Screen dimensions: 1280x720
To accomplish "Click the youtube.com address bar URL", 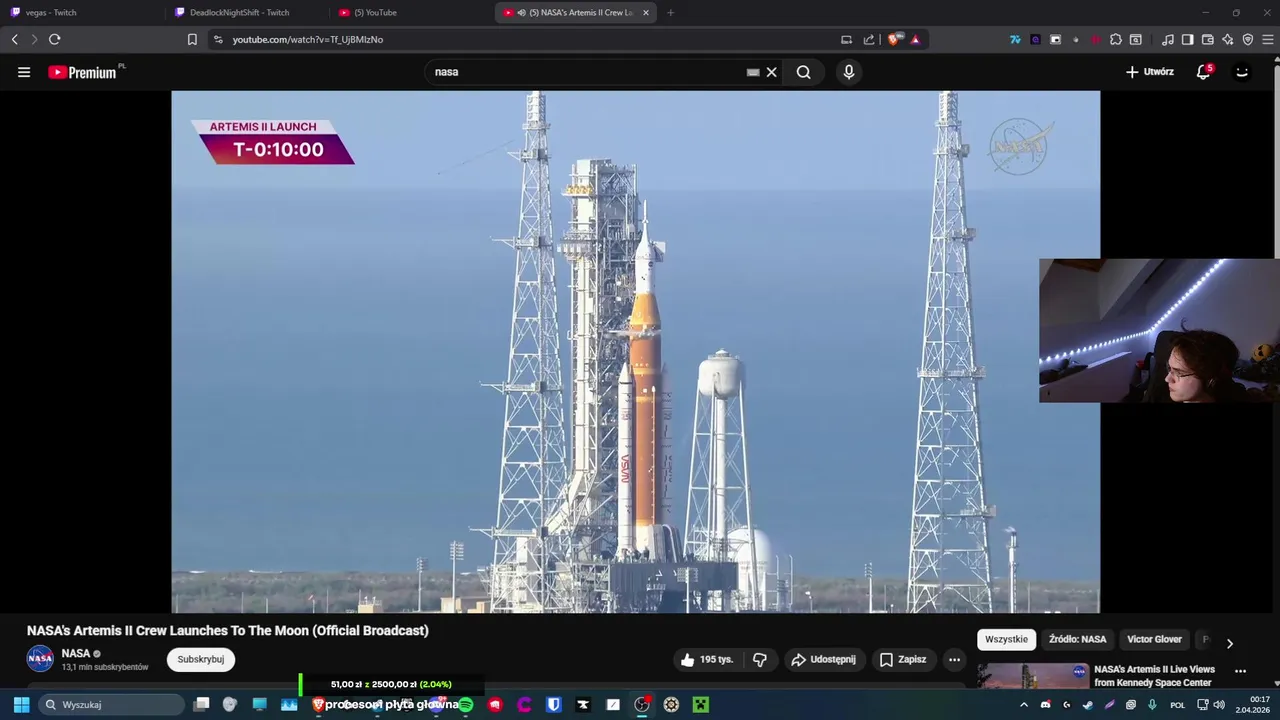I will click(x=308, y=40).
